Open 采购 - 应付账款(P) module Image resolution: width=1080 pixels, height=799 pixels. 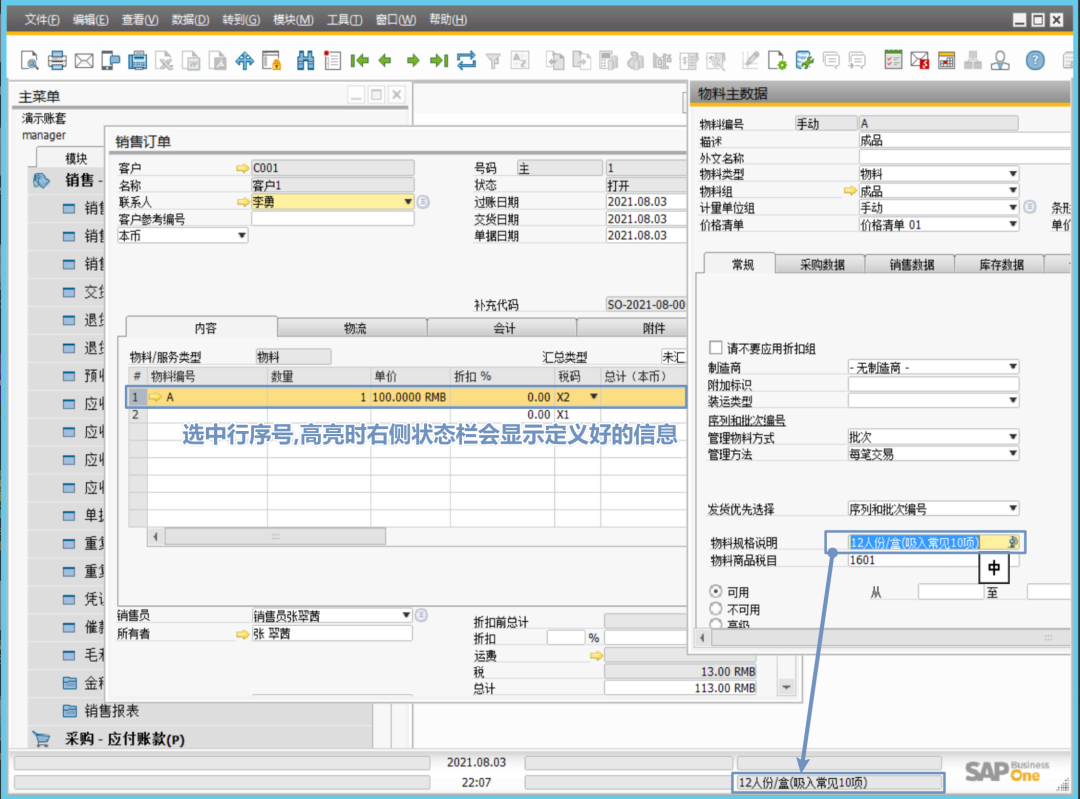tap(125, 739)
